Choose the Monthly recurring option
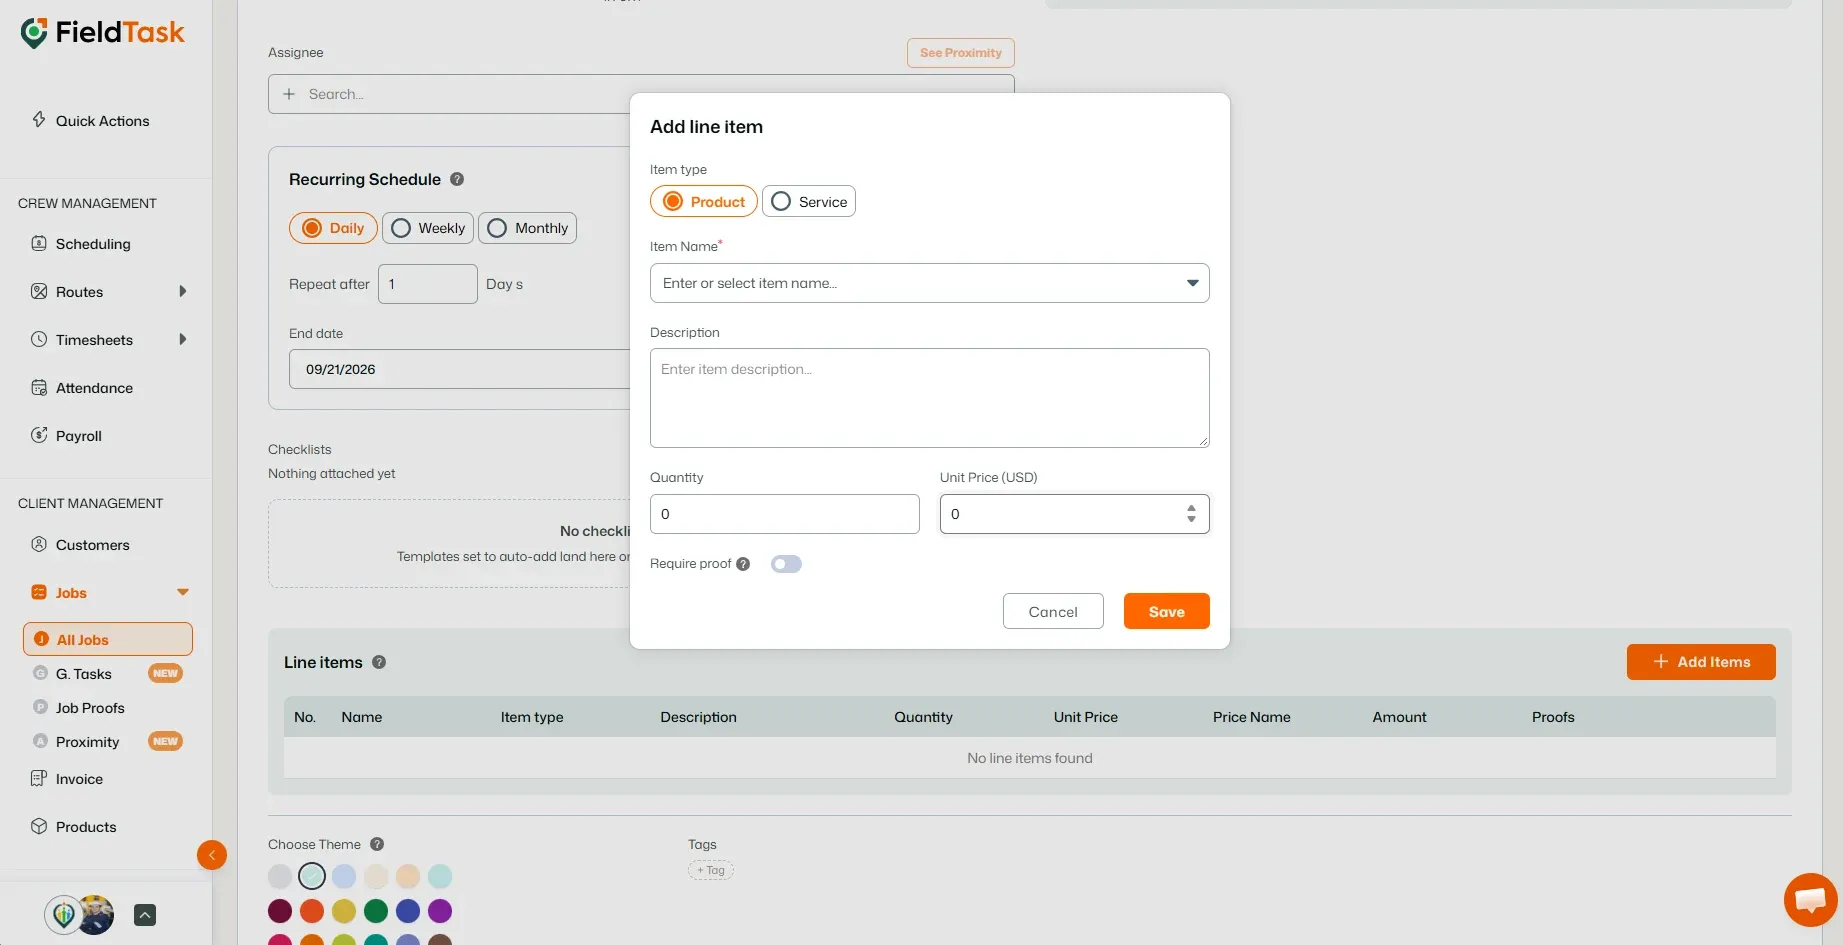 [x=527, y=228]
